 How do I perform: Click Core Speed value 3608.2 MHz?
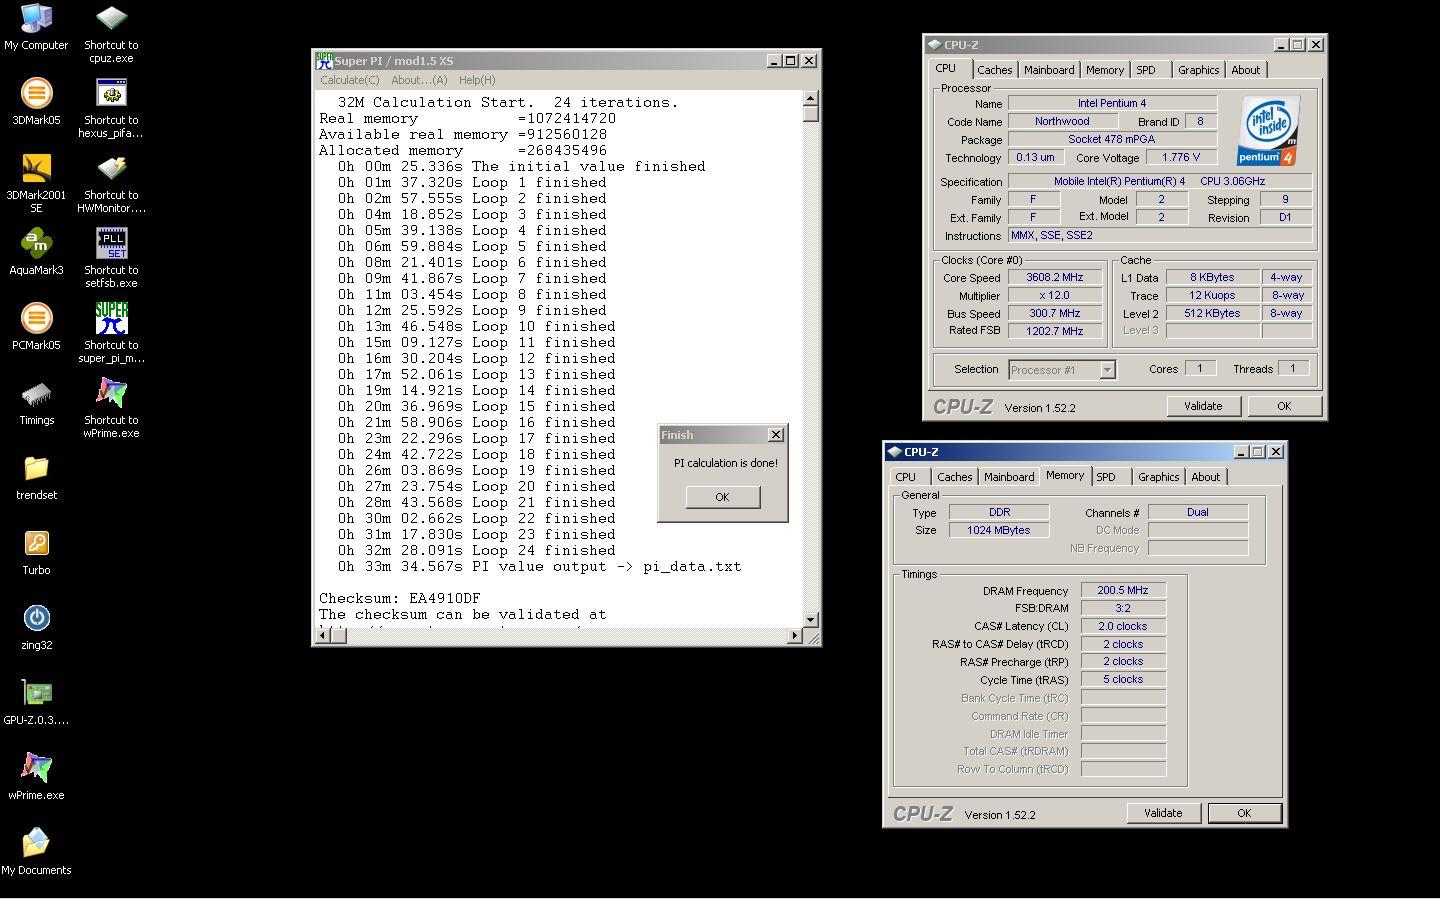click(1054, 278)
